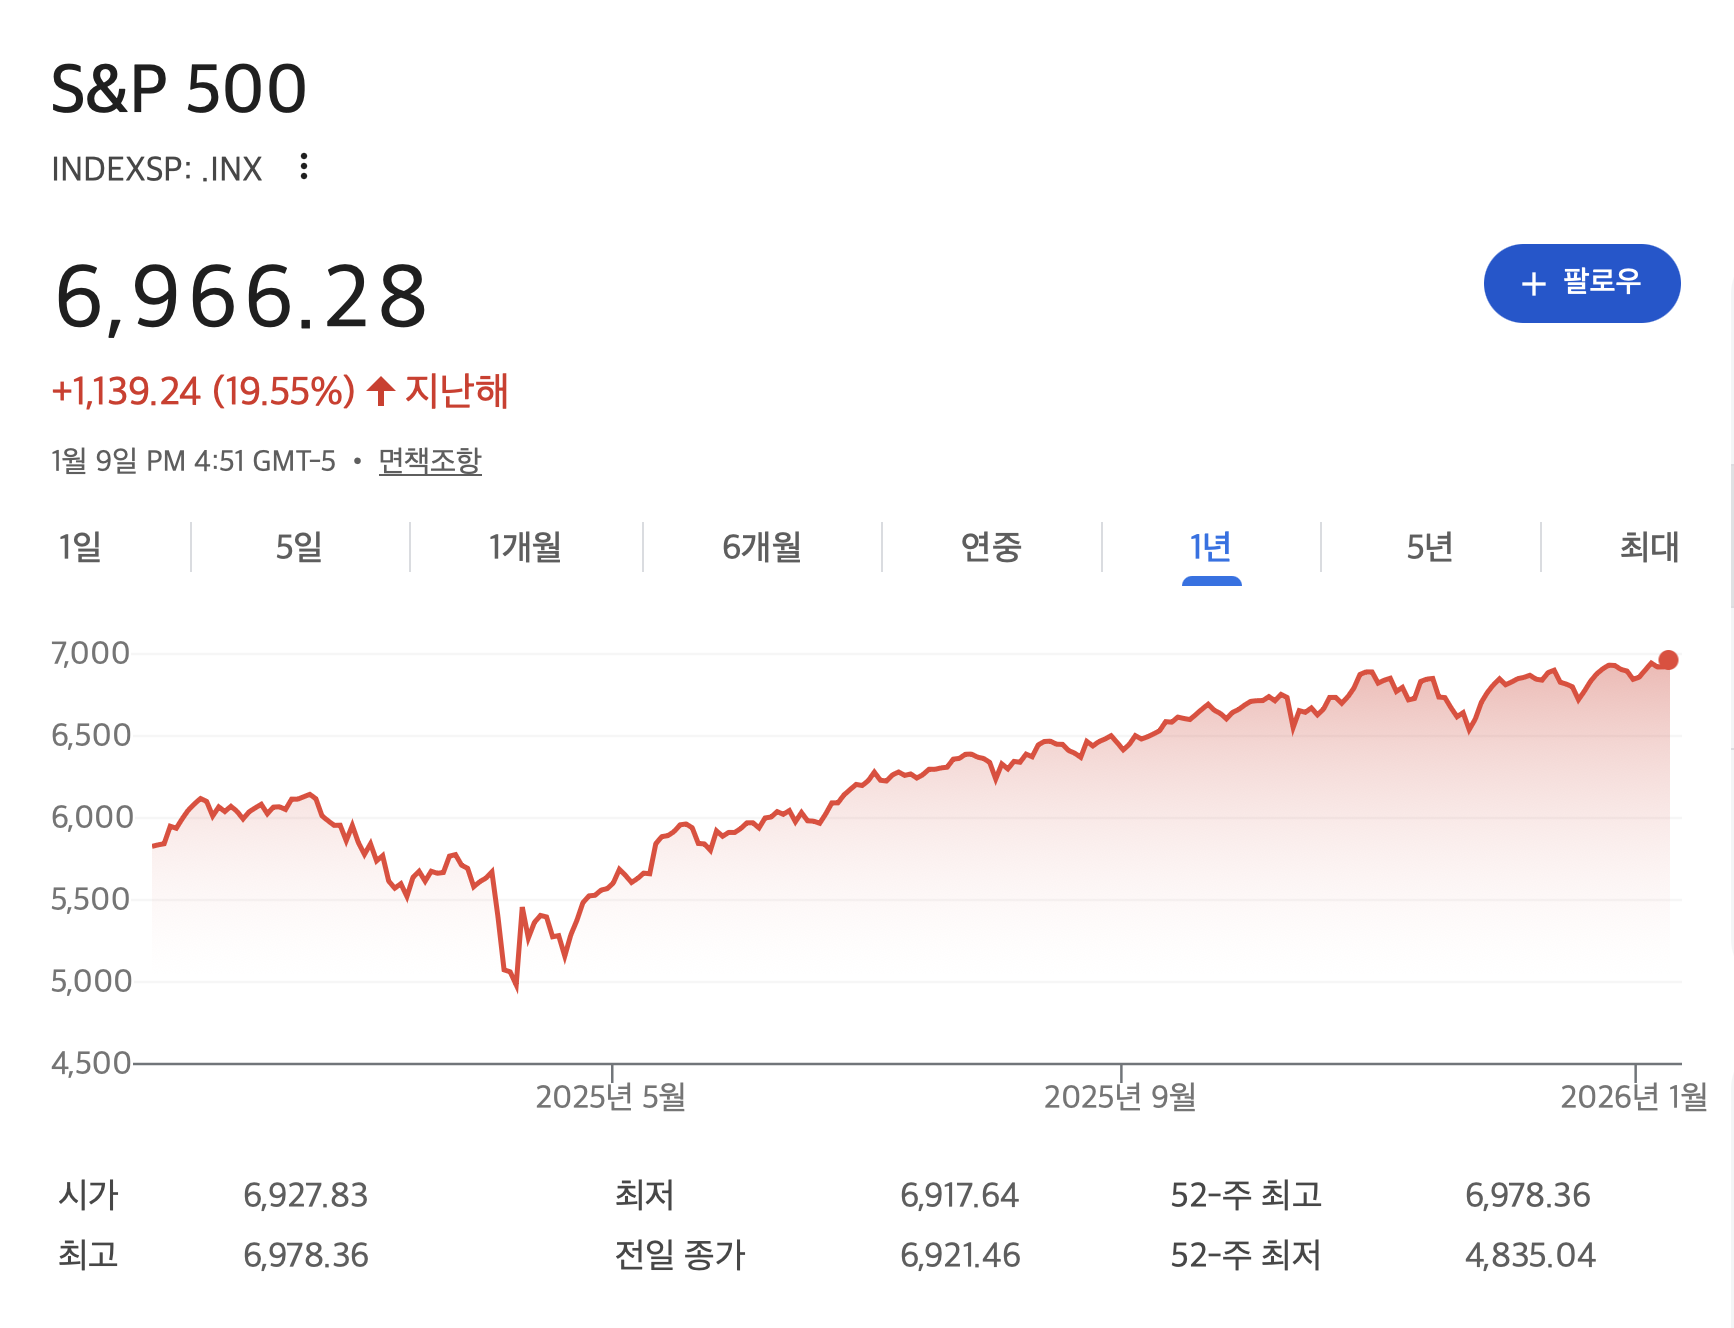
Task: Select the 연중 year-to-date tab
Action: coord(991,547)
